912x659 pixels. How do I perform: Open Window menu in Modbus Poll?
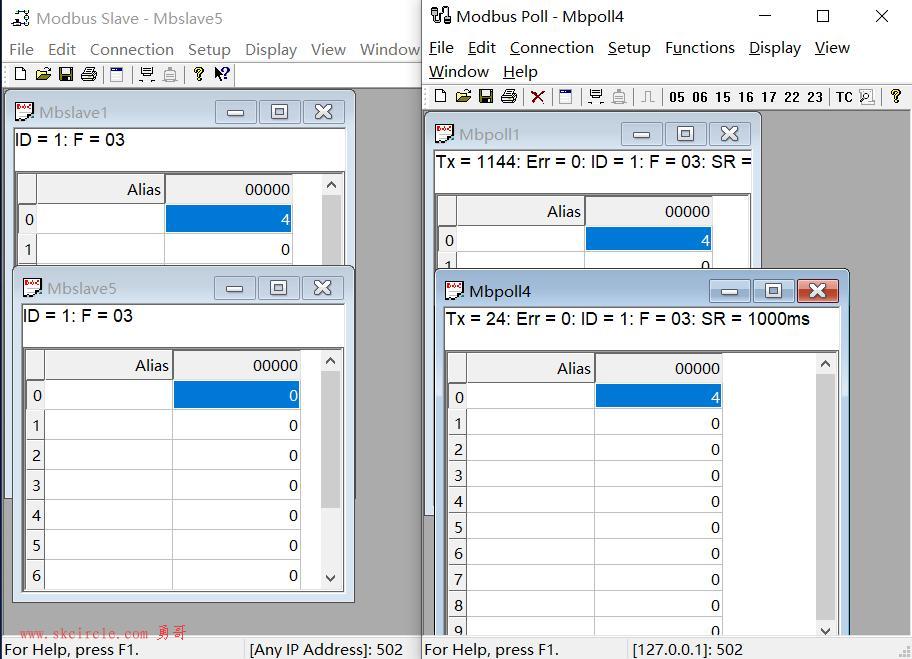click(459, 72)
